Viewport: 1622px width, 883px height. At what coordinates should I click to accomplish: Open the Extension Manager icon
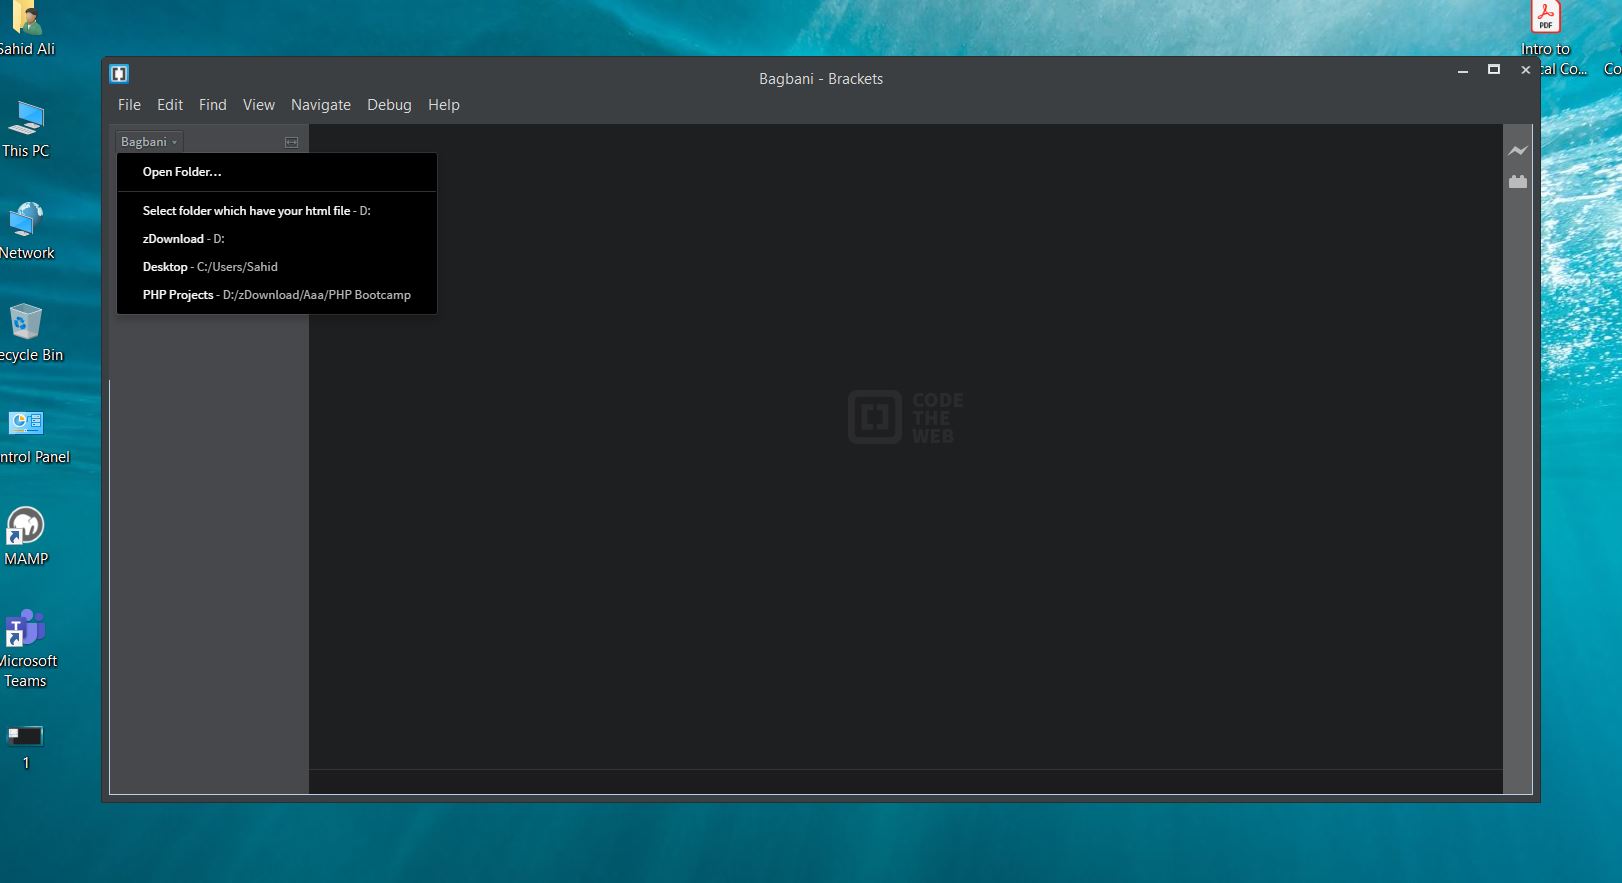1518,182
